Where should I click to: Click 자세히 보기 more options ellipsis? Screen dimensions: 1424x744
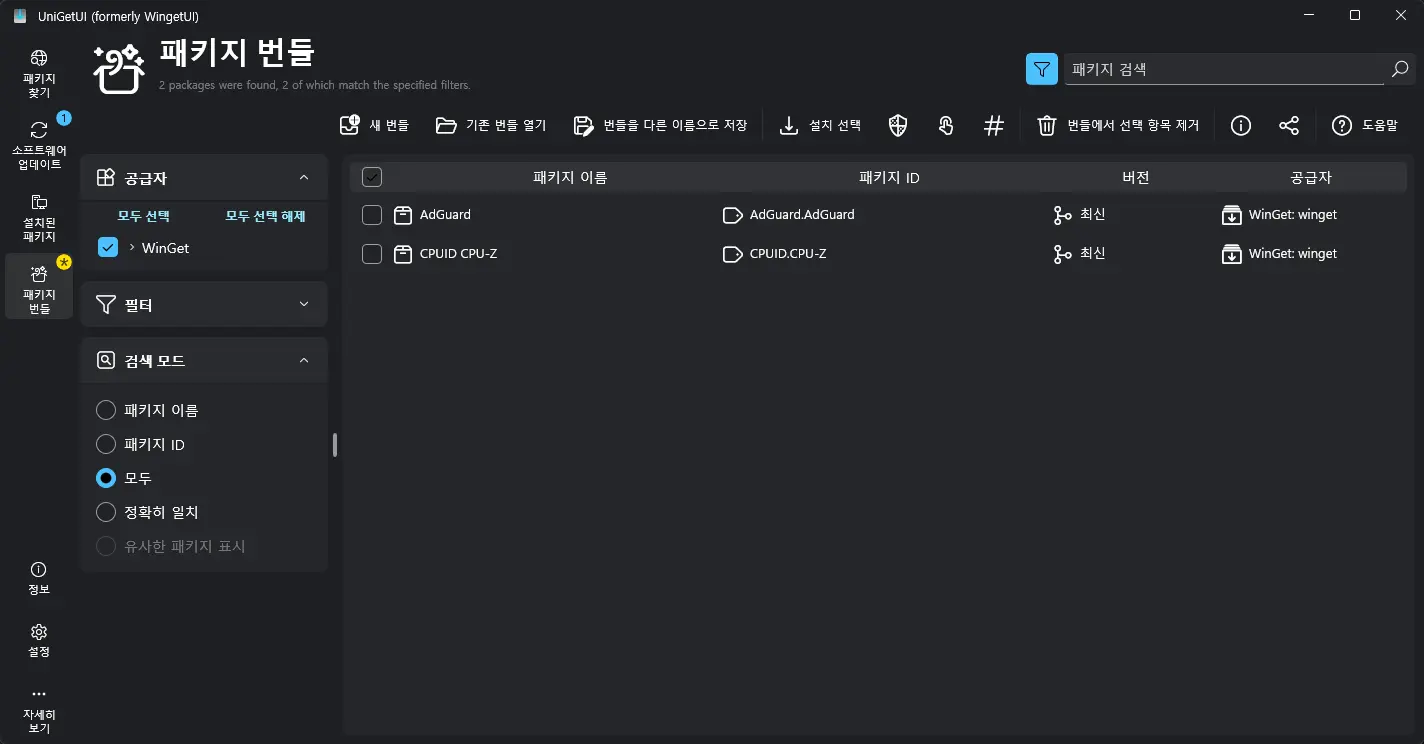coord(39,710)
